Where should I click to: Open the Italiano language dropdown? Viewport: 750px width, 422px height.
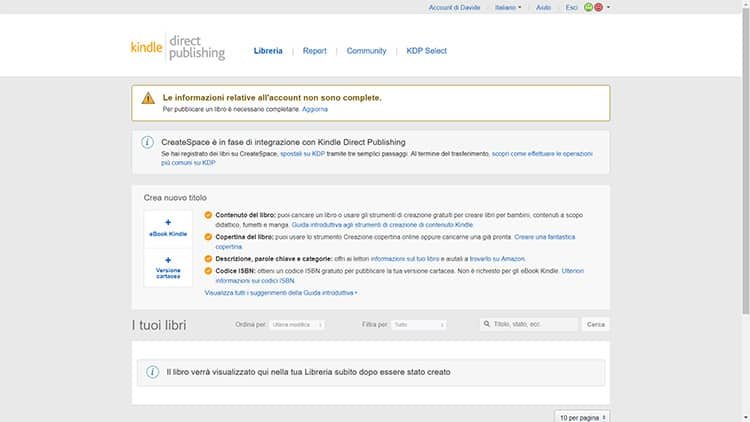click(x=508, y=7)
